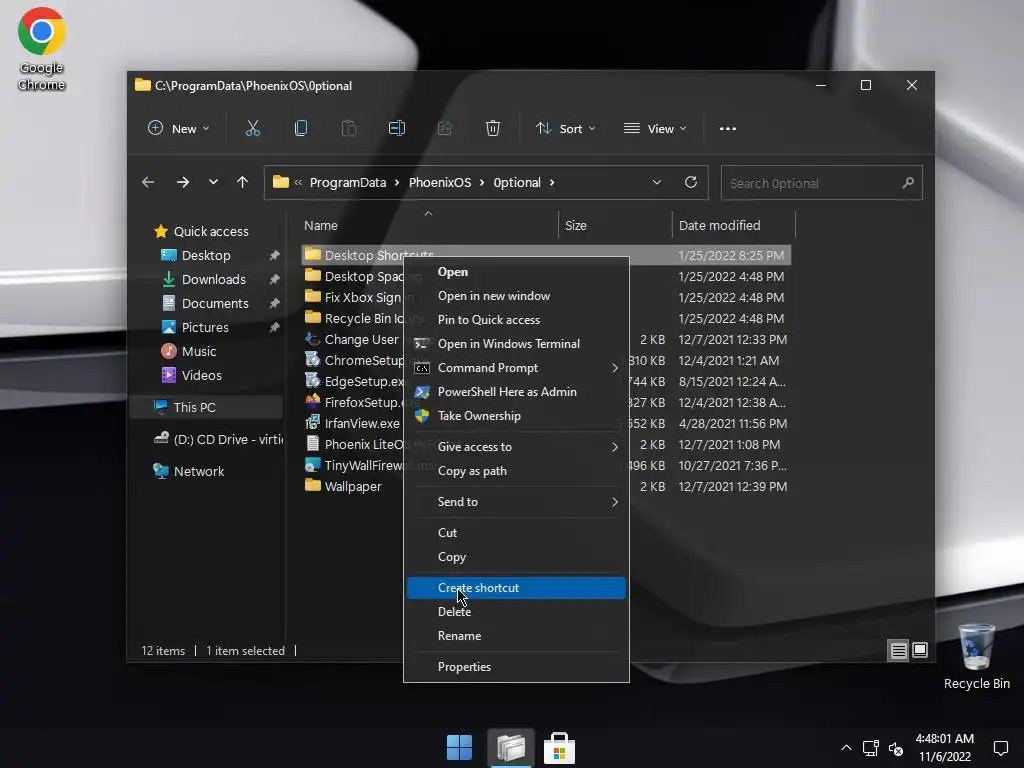Screen dimensions: 1024x768
Task: Select Copy in the context menu
Action: (x=516, y=557)
